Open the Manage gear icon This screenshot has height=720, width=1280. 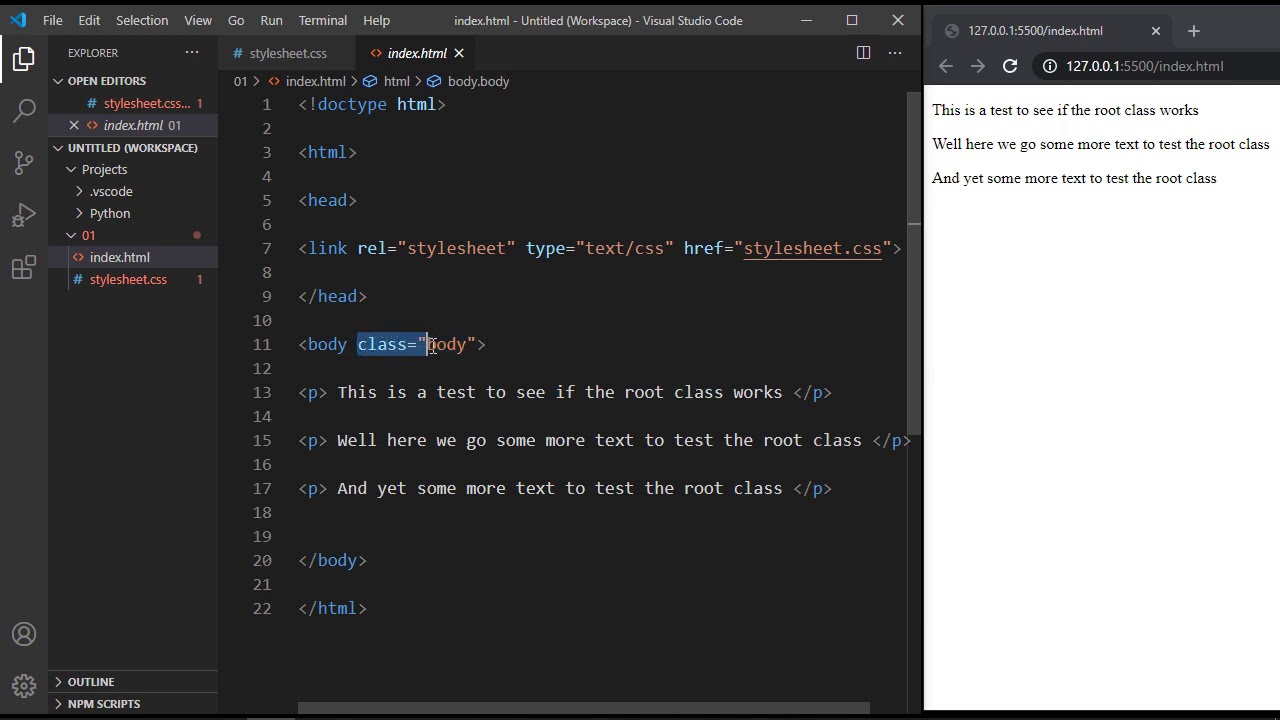point(24,686)
